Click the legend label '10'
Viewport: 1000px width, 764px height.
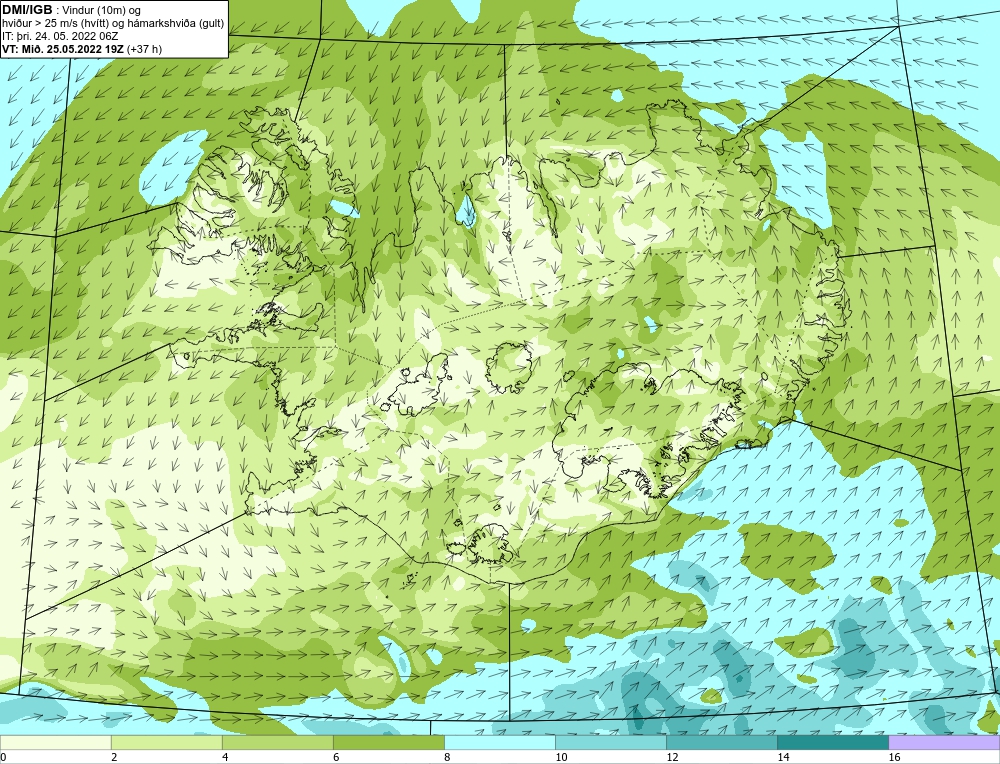561,757
